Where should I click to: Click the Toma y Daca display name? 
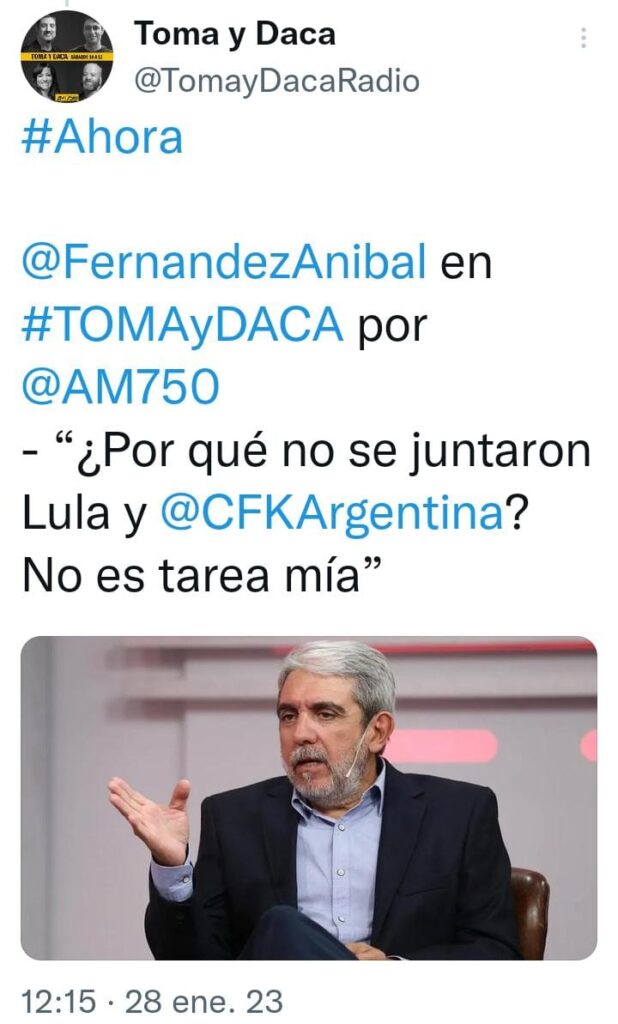click(235, 34)
